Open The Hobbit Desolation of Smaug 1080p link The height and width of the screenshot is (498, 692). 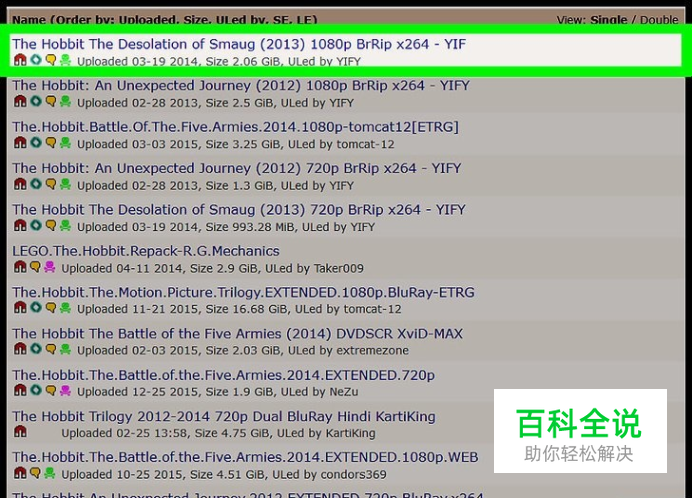(x=239, y=44)
